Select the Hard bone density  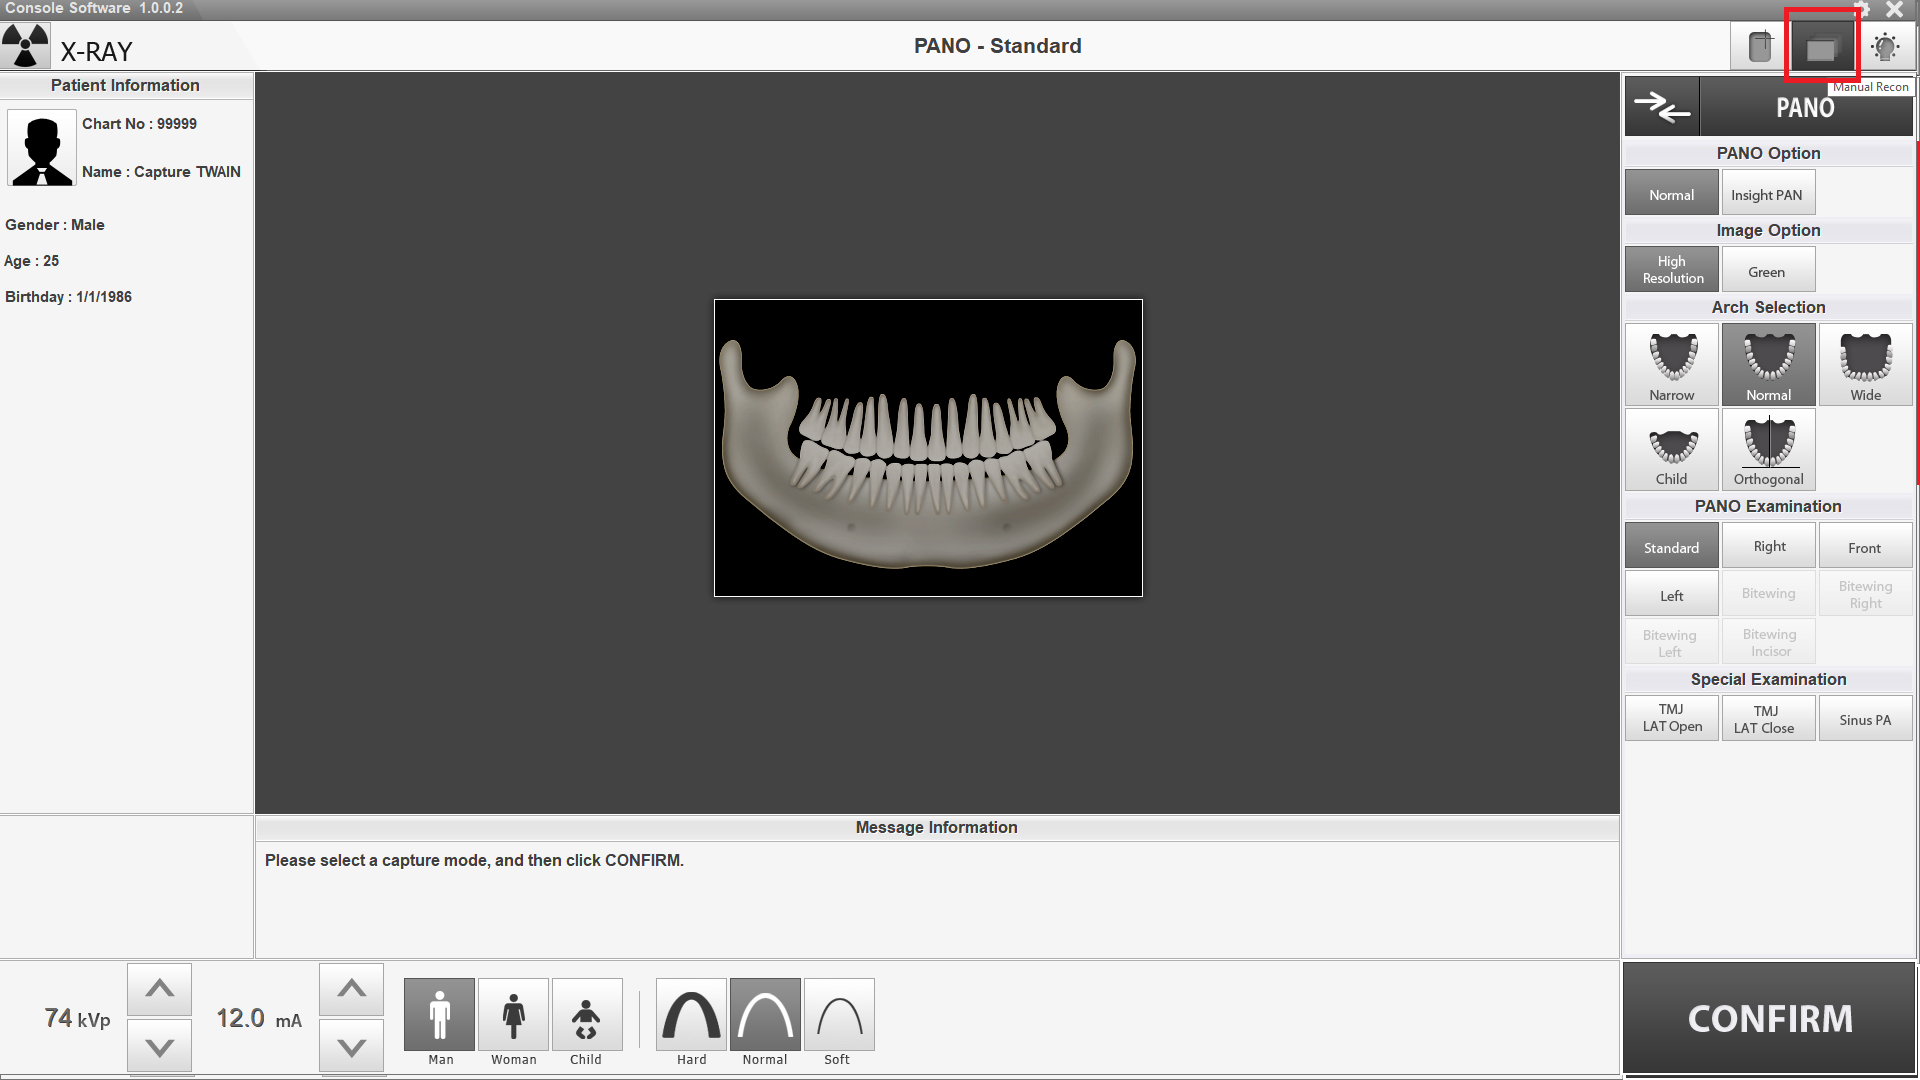point(691,1015)
